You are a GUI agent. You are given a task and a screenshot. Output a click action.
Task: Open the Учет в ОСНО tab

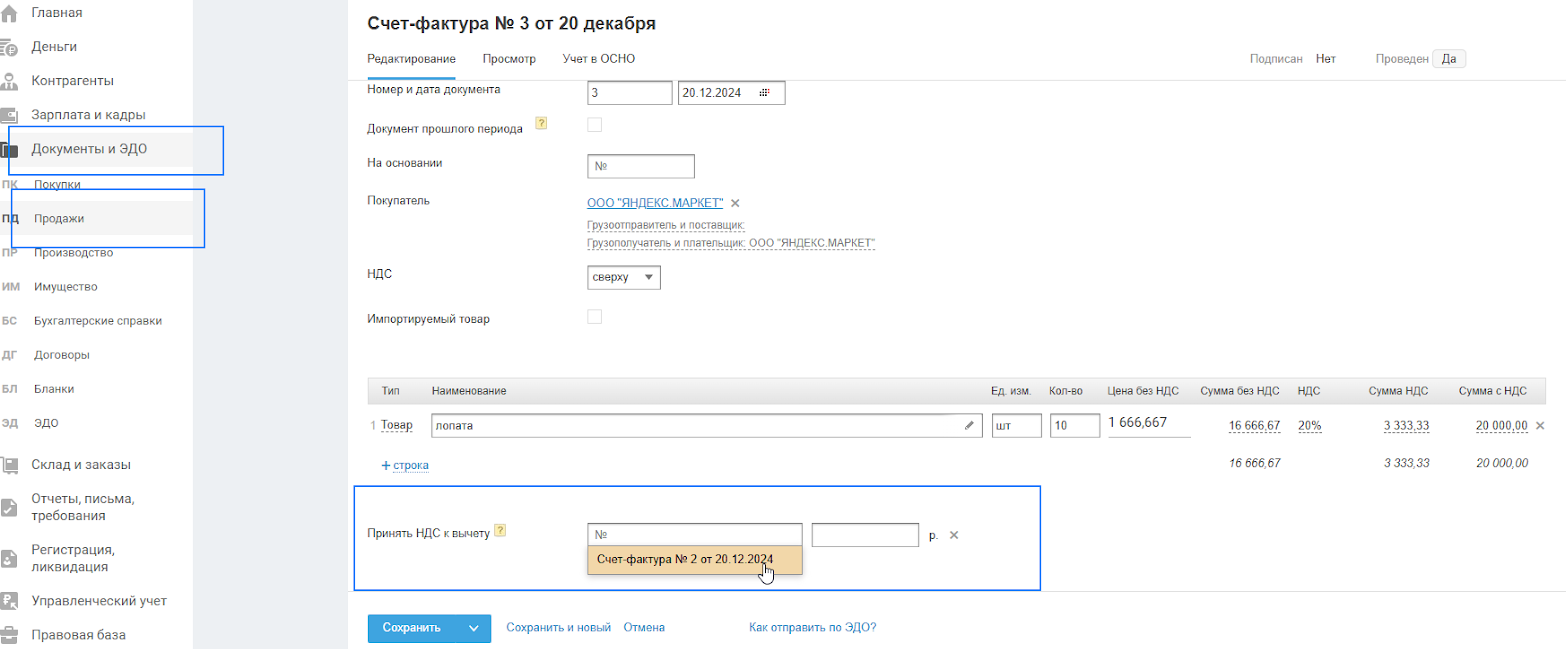[598, 59]
